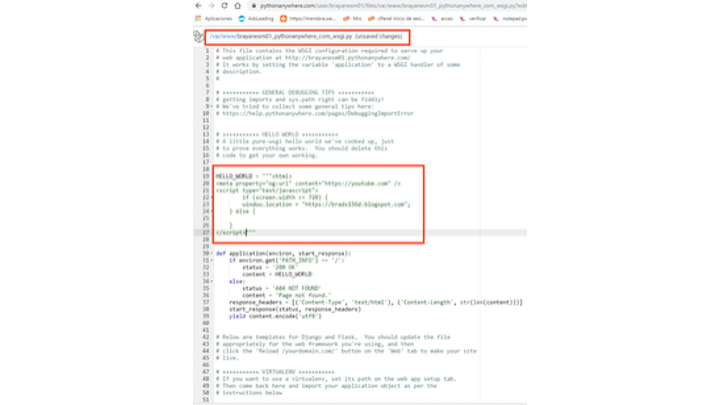
Task: Click 'content = HELLO_WORLD' line
Action: point(277,275)
